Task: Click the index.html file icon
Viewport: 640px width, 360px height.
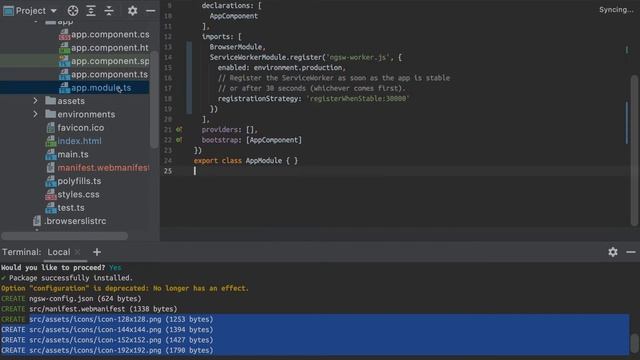Action: click(51, 141)
